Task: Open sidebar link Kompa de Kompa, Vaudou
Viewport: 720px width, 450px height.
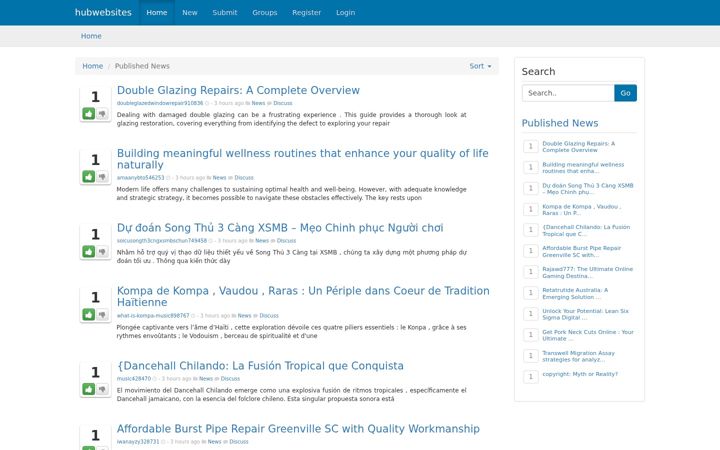Action: [582, 209]
